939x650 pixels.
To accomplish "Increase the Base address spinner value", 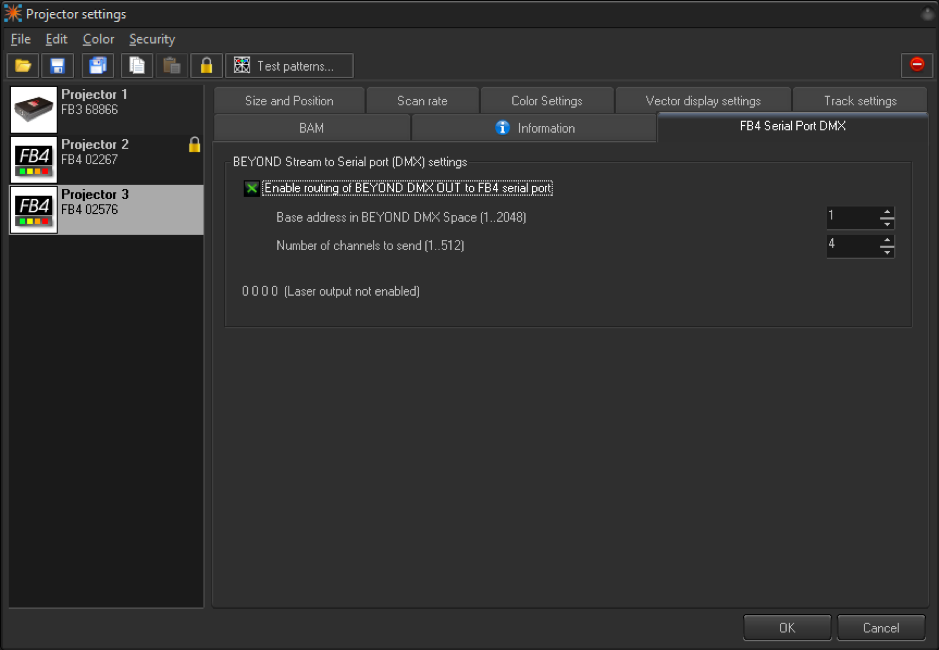I will click(886, 212).
